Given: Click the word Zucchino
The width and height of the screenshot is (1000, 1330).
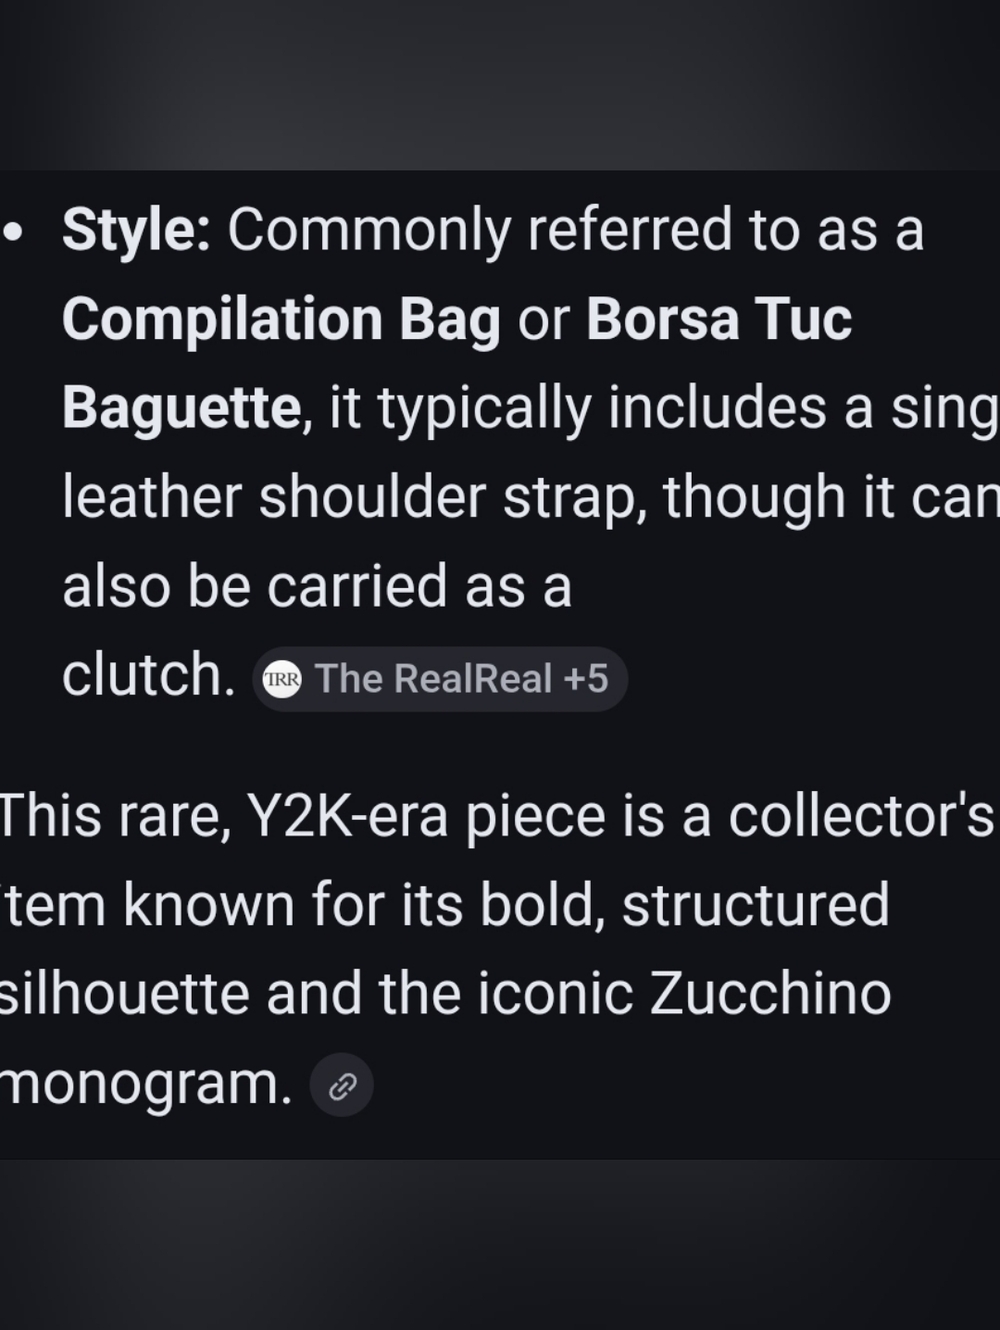Looking at the screenshot, I should pos(770,994).
